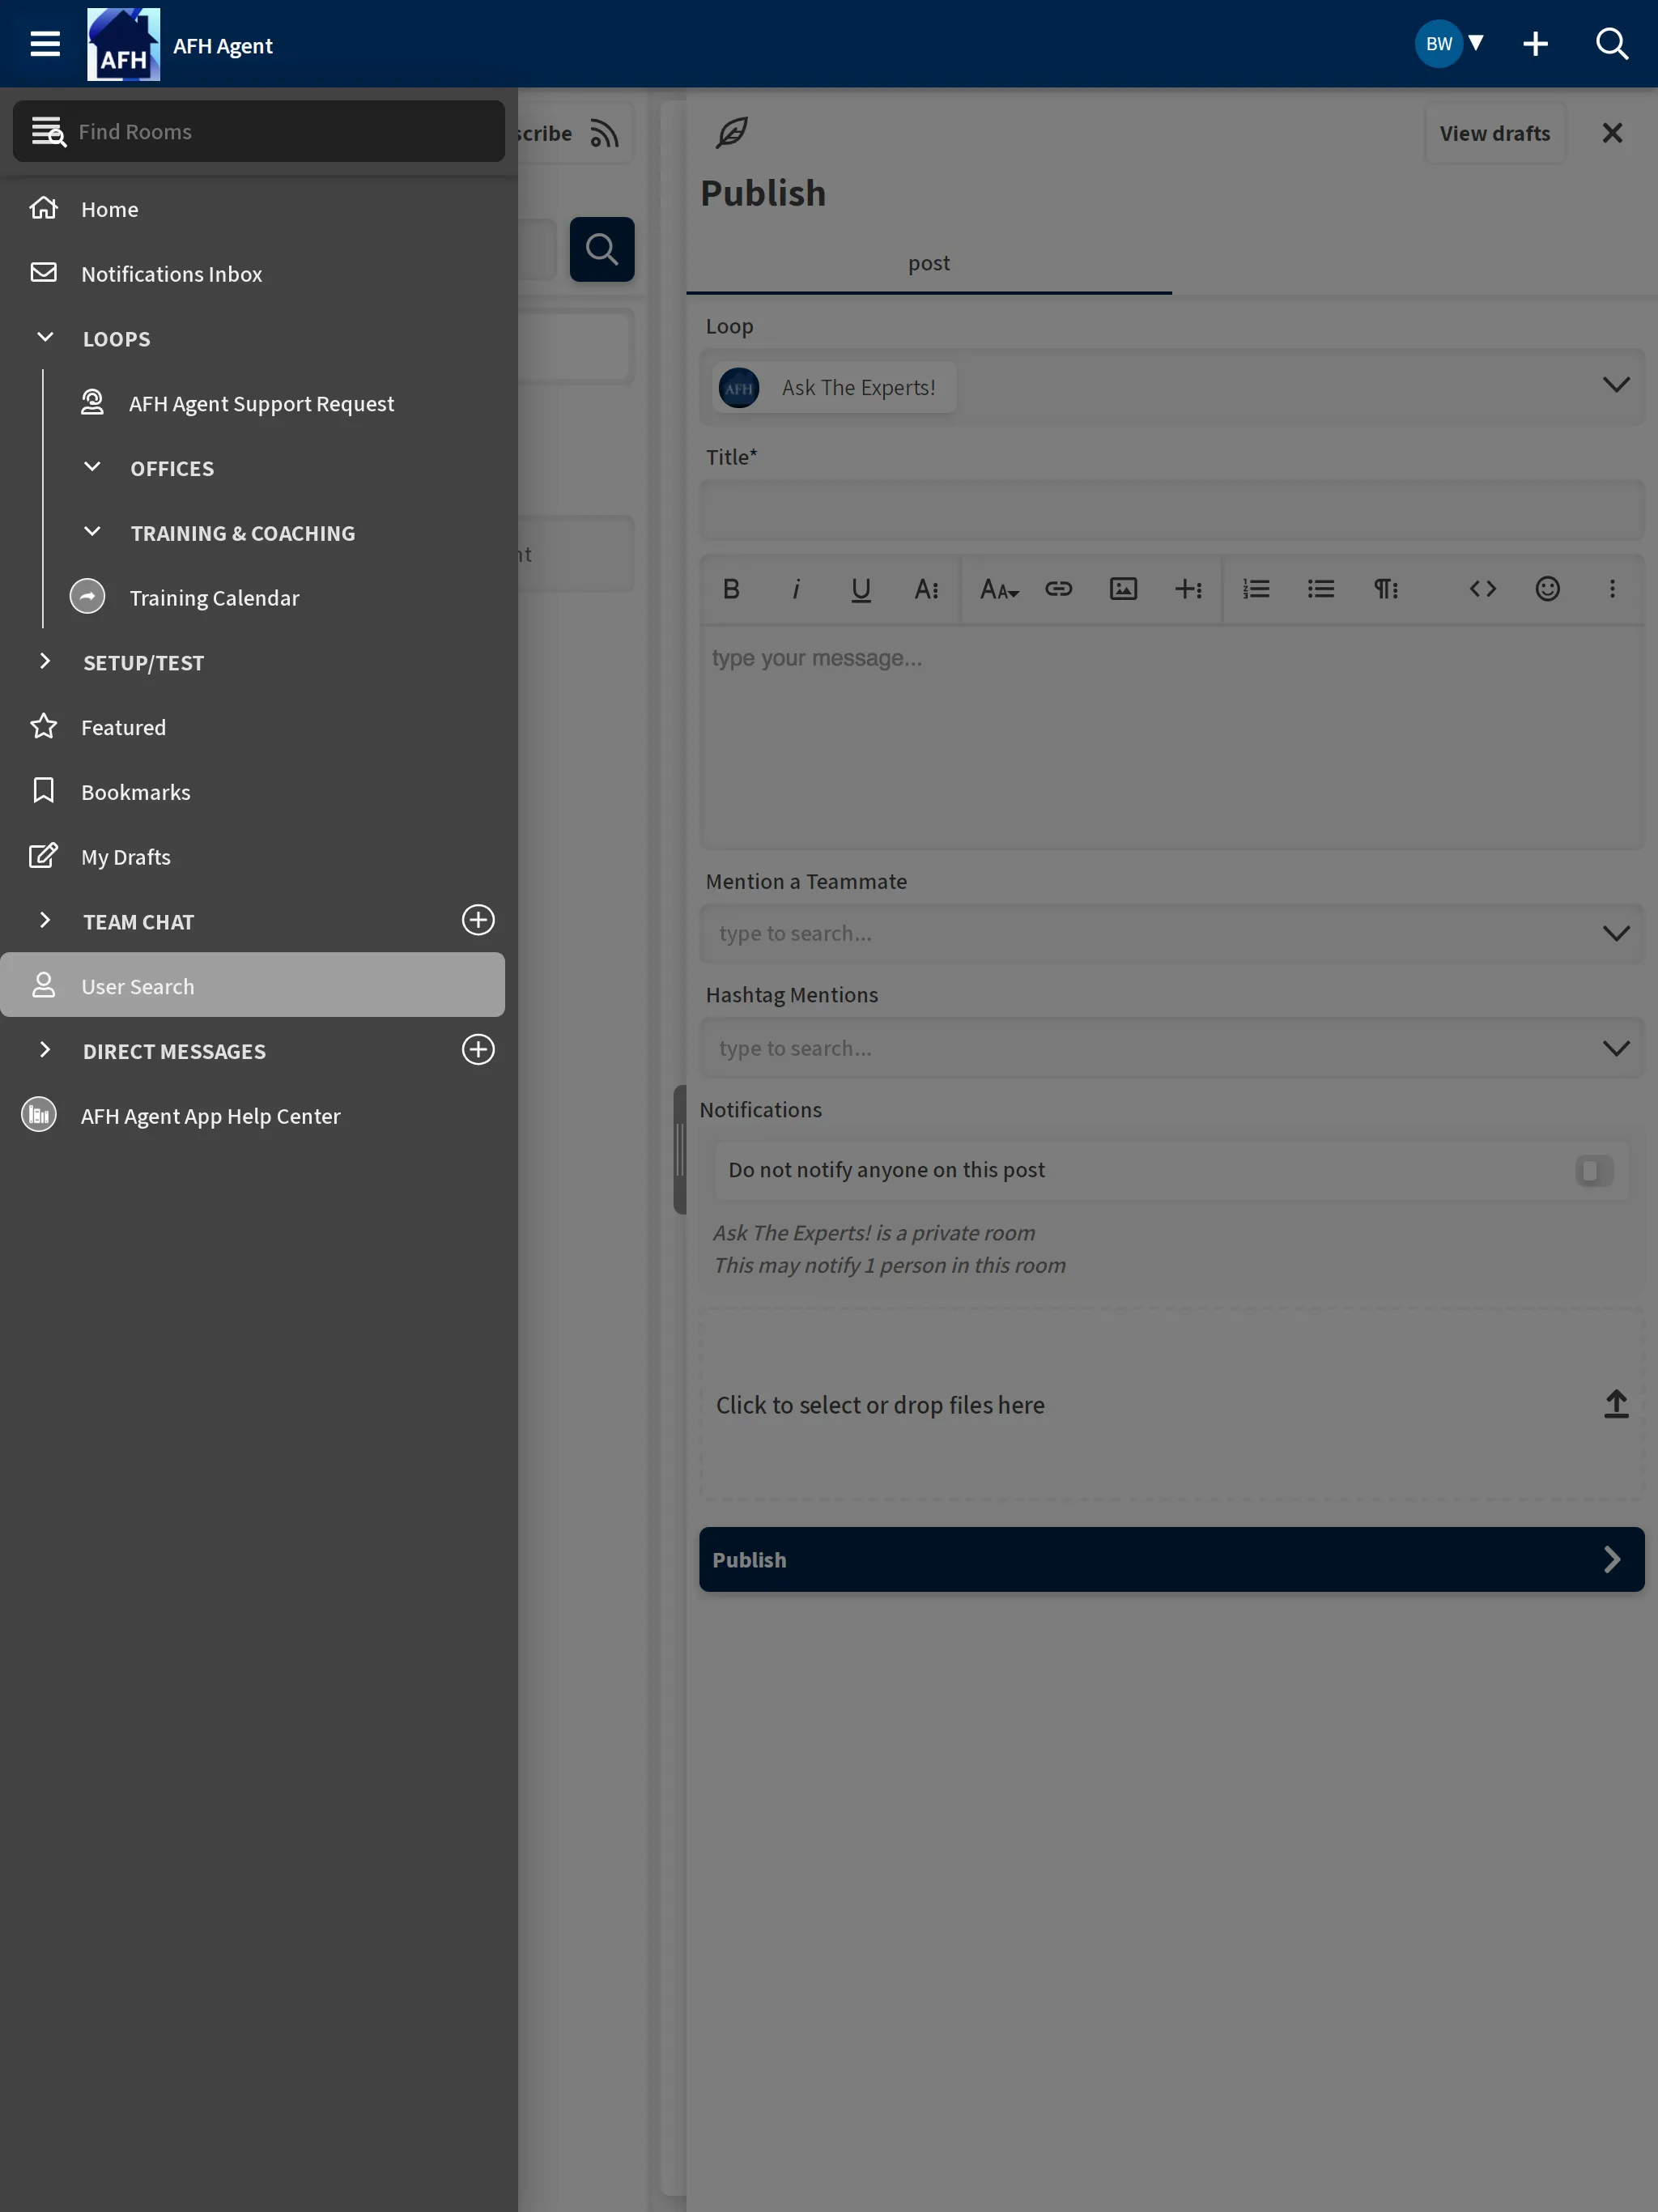The image size is (1658, 2212).
Task: Apply italic formatting in editor
Action: [x=796, y=589]
